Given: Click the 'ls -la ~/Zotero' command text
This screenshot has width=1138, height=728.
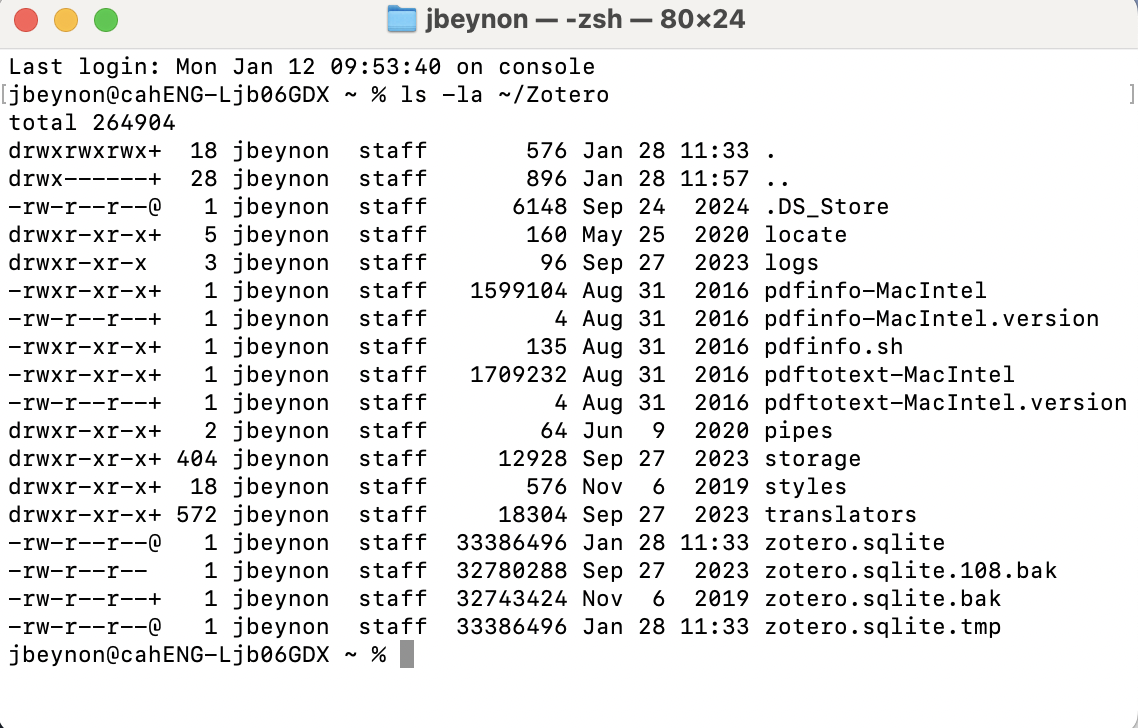Looking at the screenshot, I should point(505,95).
